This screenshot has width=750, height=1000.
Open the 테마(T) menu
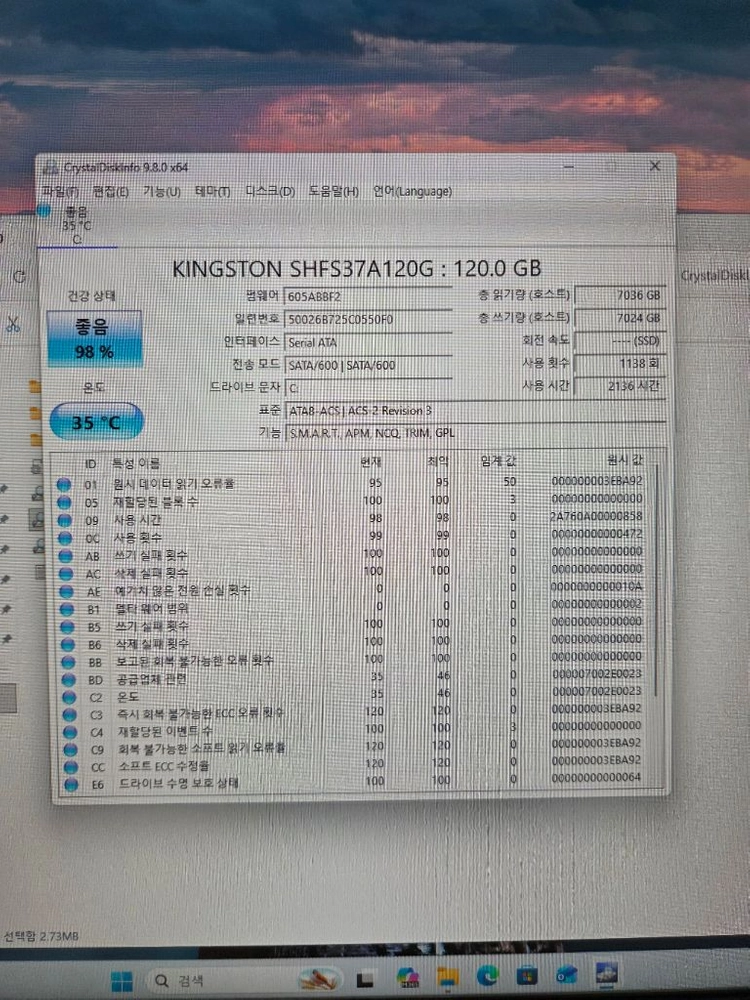click(212, 191)
